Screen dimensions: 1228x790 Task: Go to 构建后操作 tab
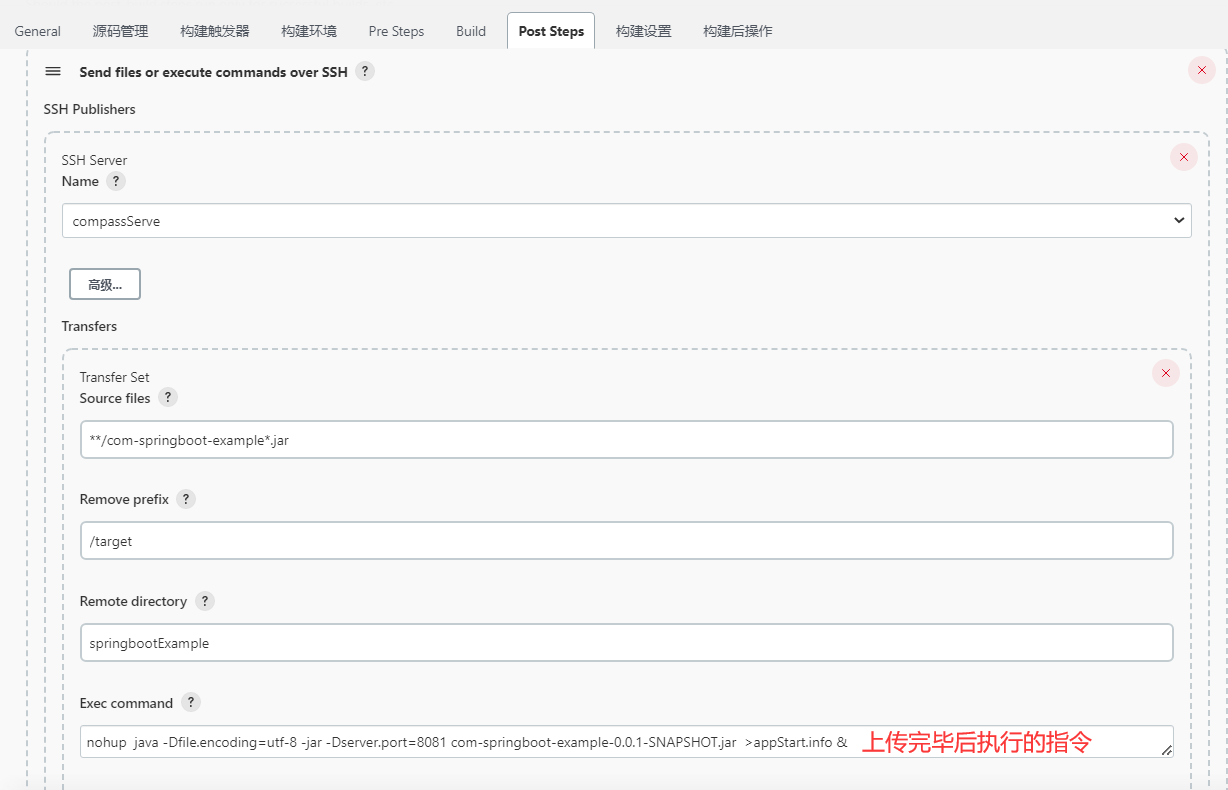738,31
